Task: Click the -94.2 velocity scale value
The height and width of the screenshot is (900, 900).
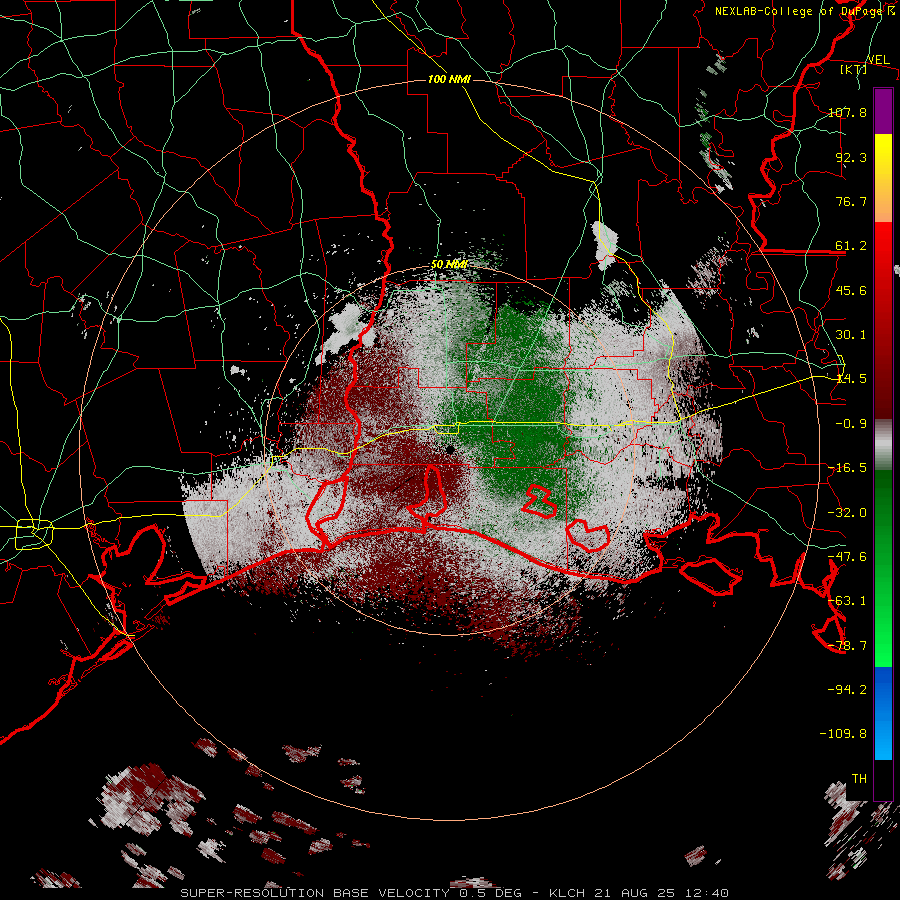Action: tap(847, 690)
